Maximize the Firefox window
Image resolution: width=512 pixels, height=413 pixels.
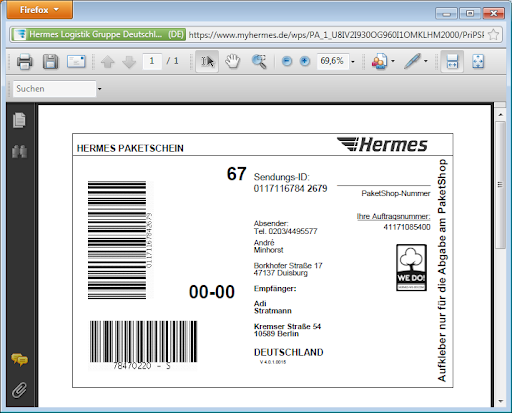[470, 14]
